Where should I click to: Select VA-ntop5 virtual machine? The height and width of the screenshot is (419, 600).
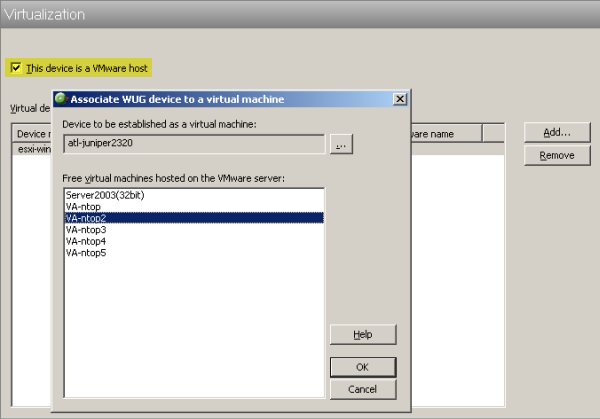click(194, 253)
